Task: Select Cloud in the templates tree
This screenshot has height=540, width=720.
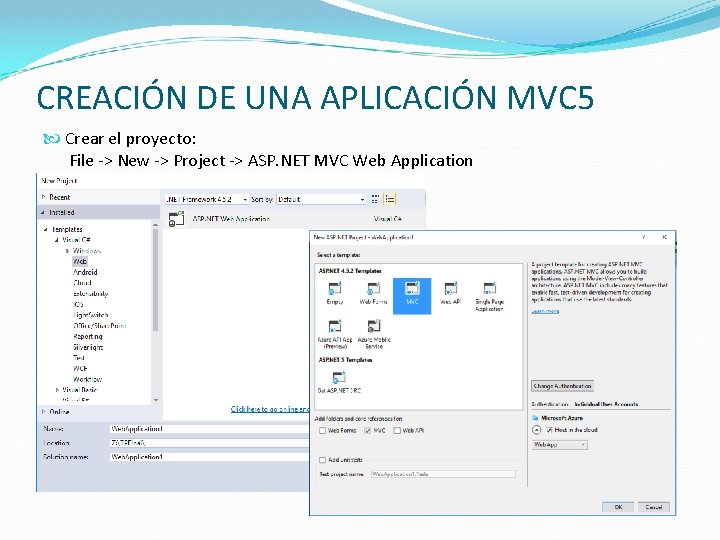Action: (x=83, y=282)
